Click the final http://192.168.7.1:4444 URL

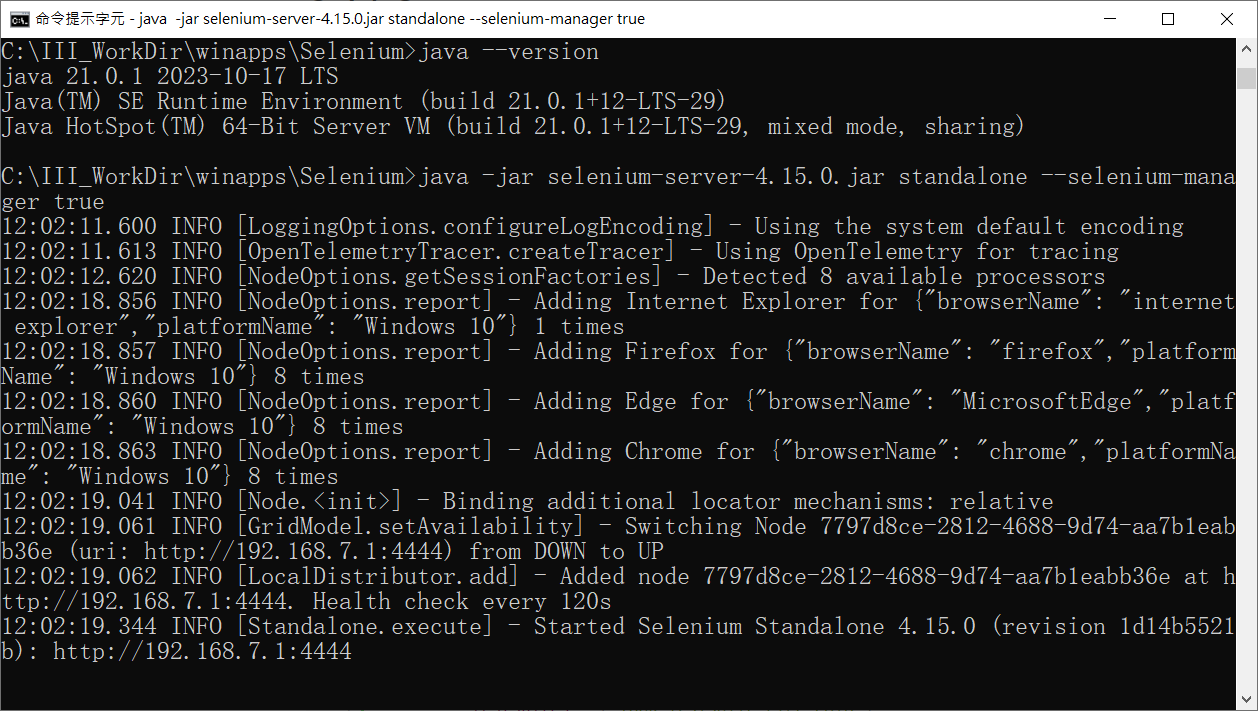tap(202, 651)
